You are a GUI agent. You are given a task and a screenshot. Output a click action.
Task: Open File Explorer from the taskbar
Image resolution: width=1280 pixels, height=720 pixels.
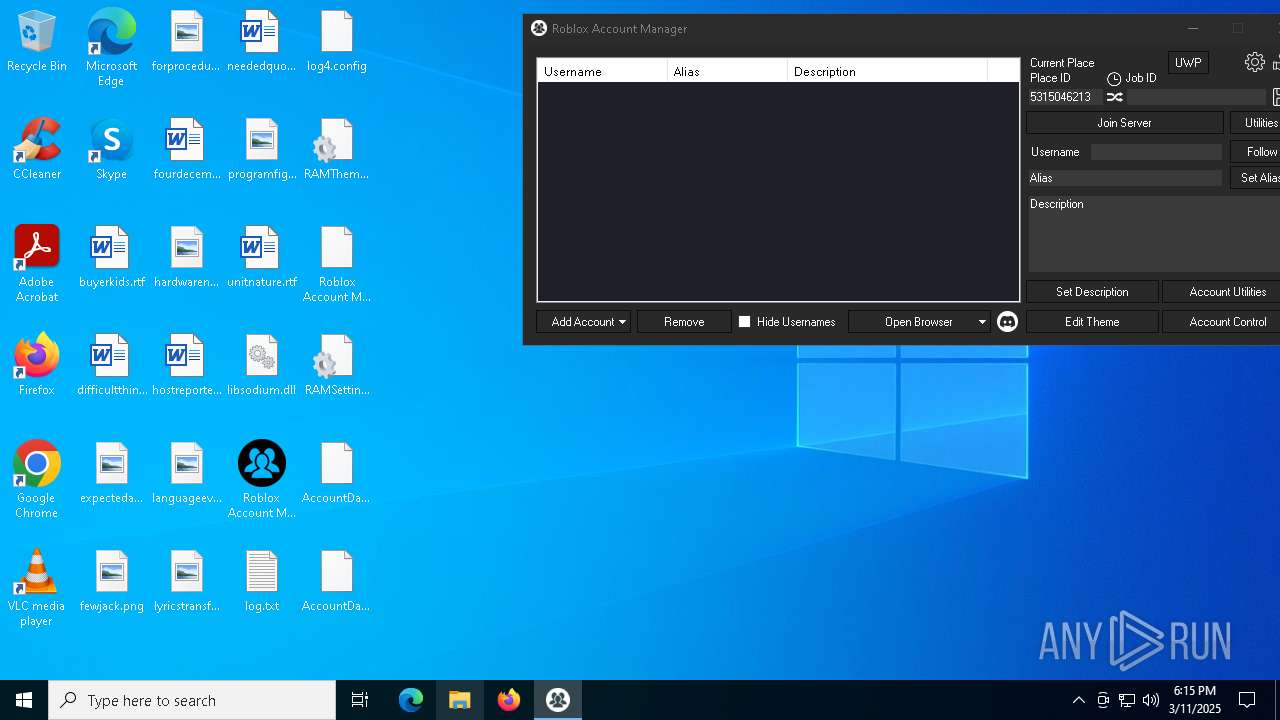pos(460,700)
